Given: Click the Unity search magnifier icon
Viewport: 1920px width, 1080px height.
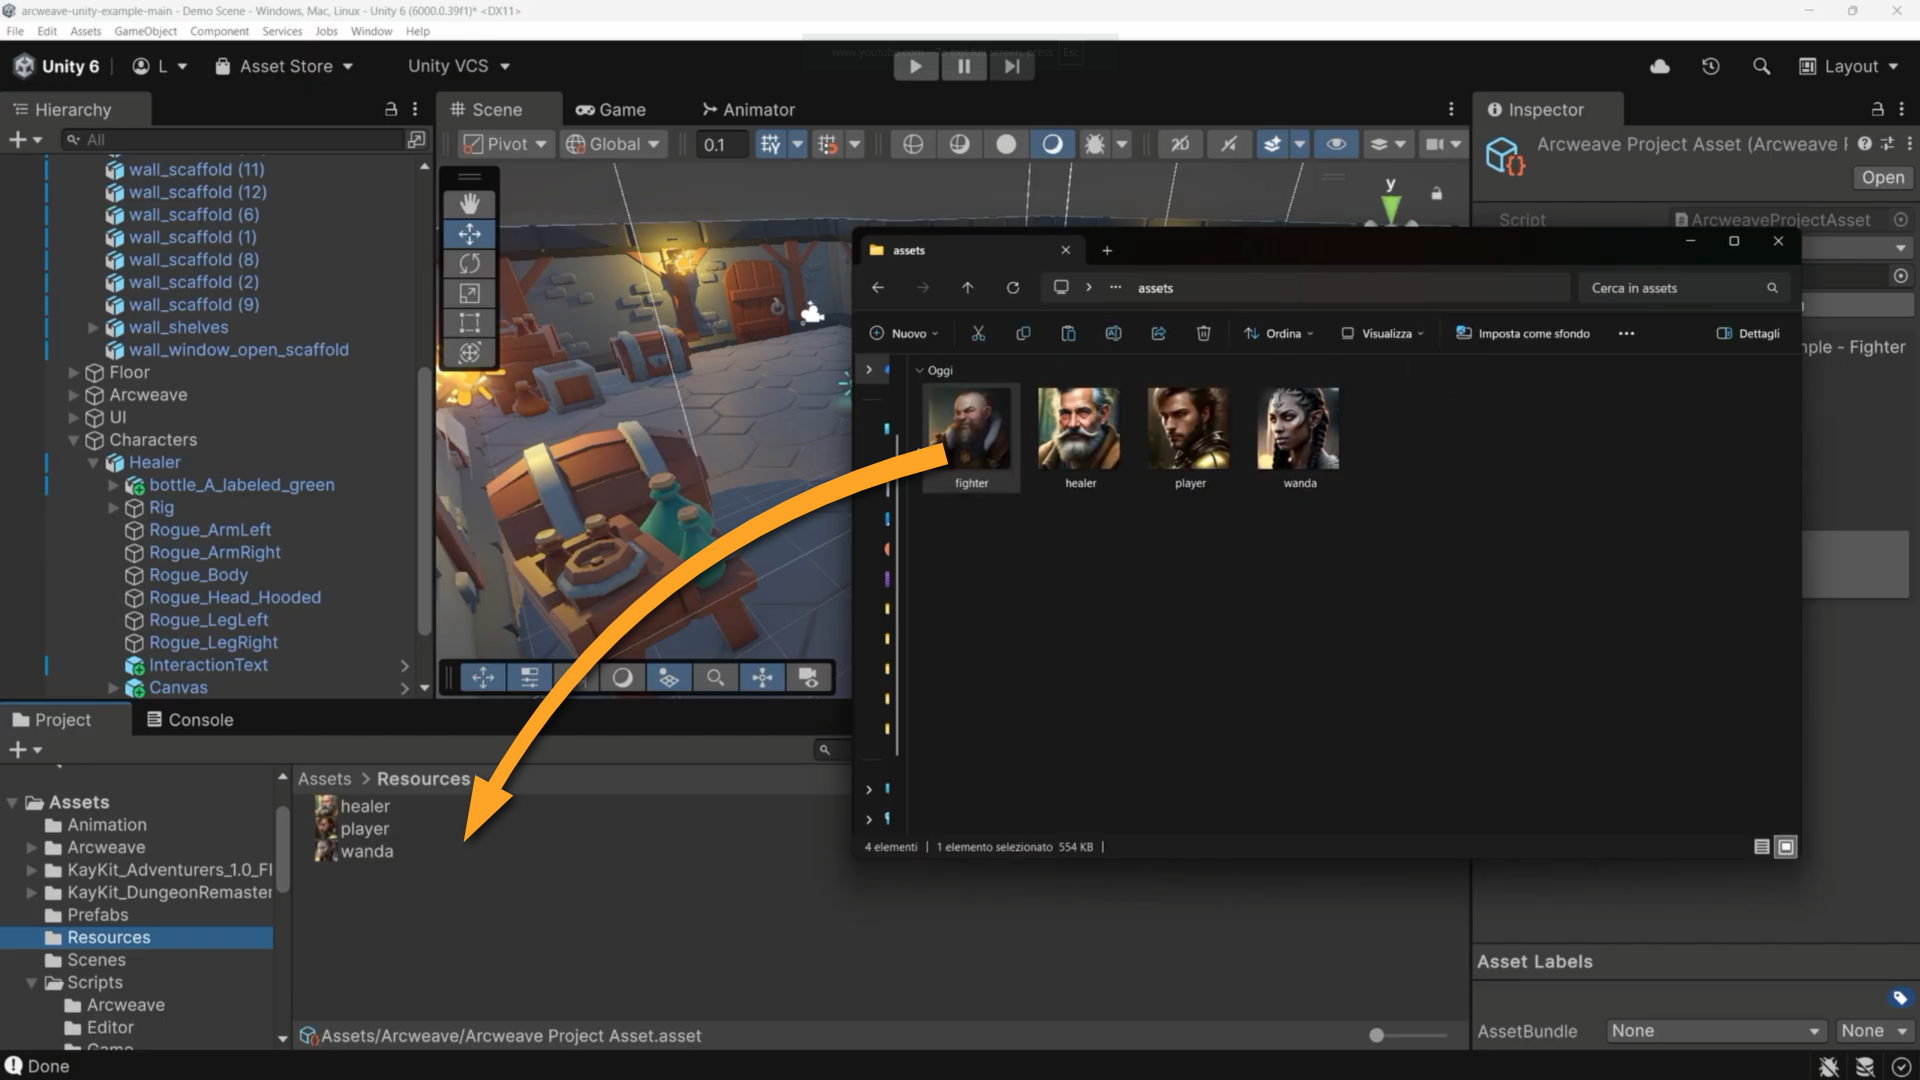Looking at the screenshot, I should (x=1762, y=66).
